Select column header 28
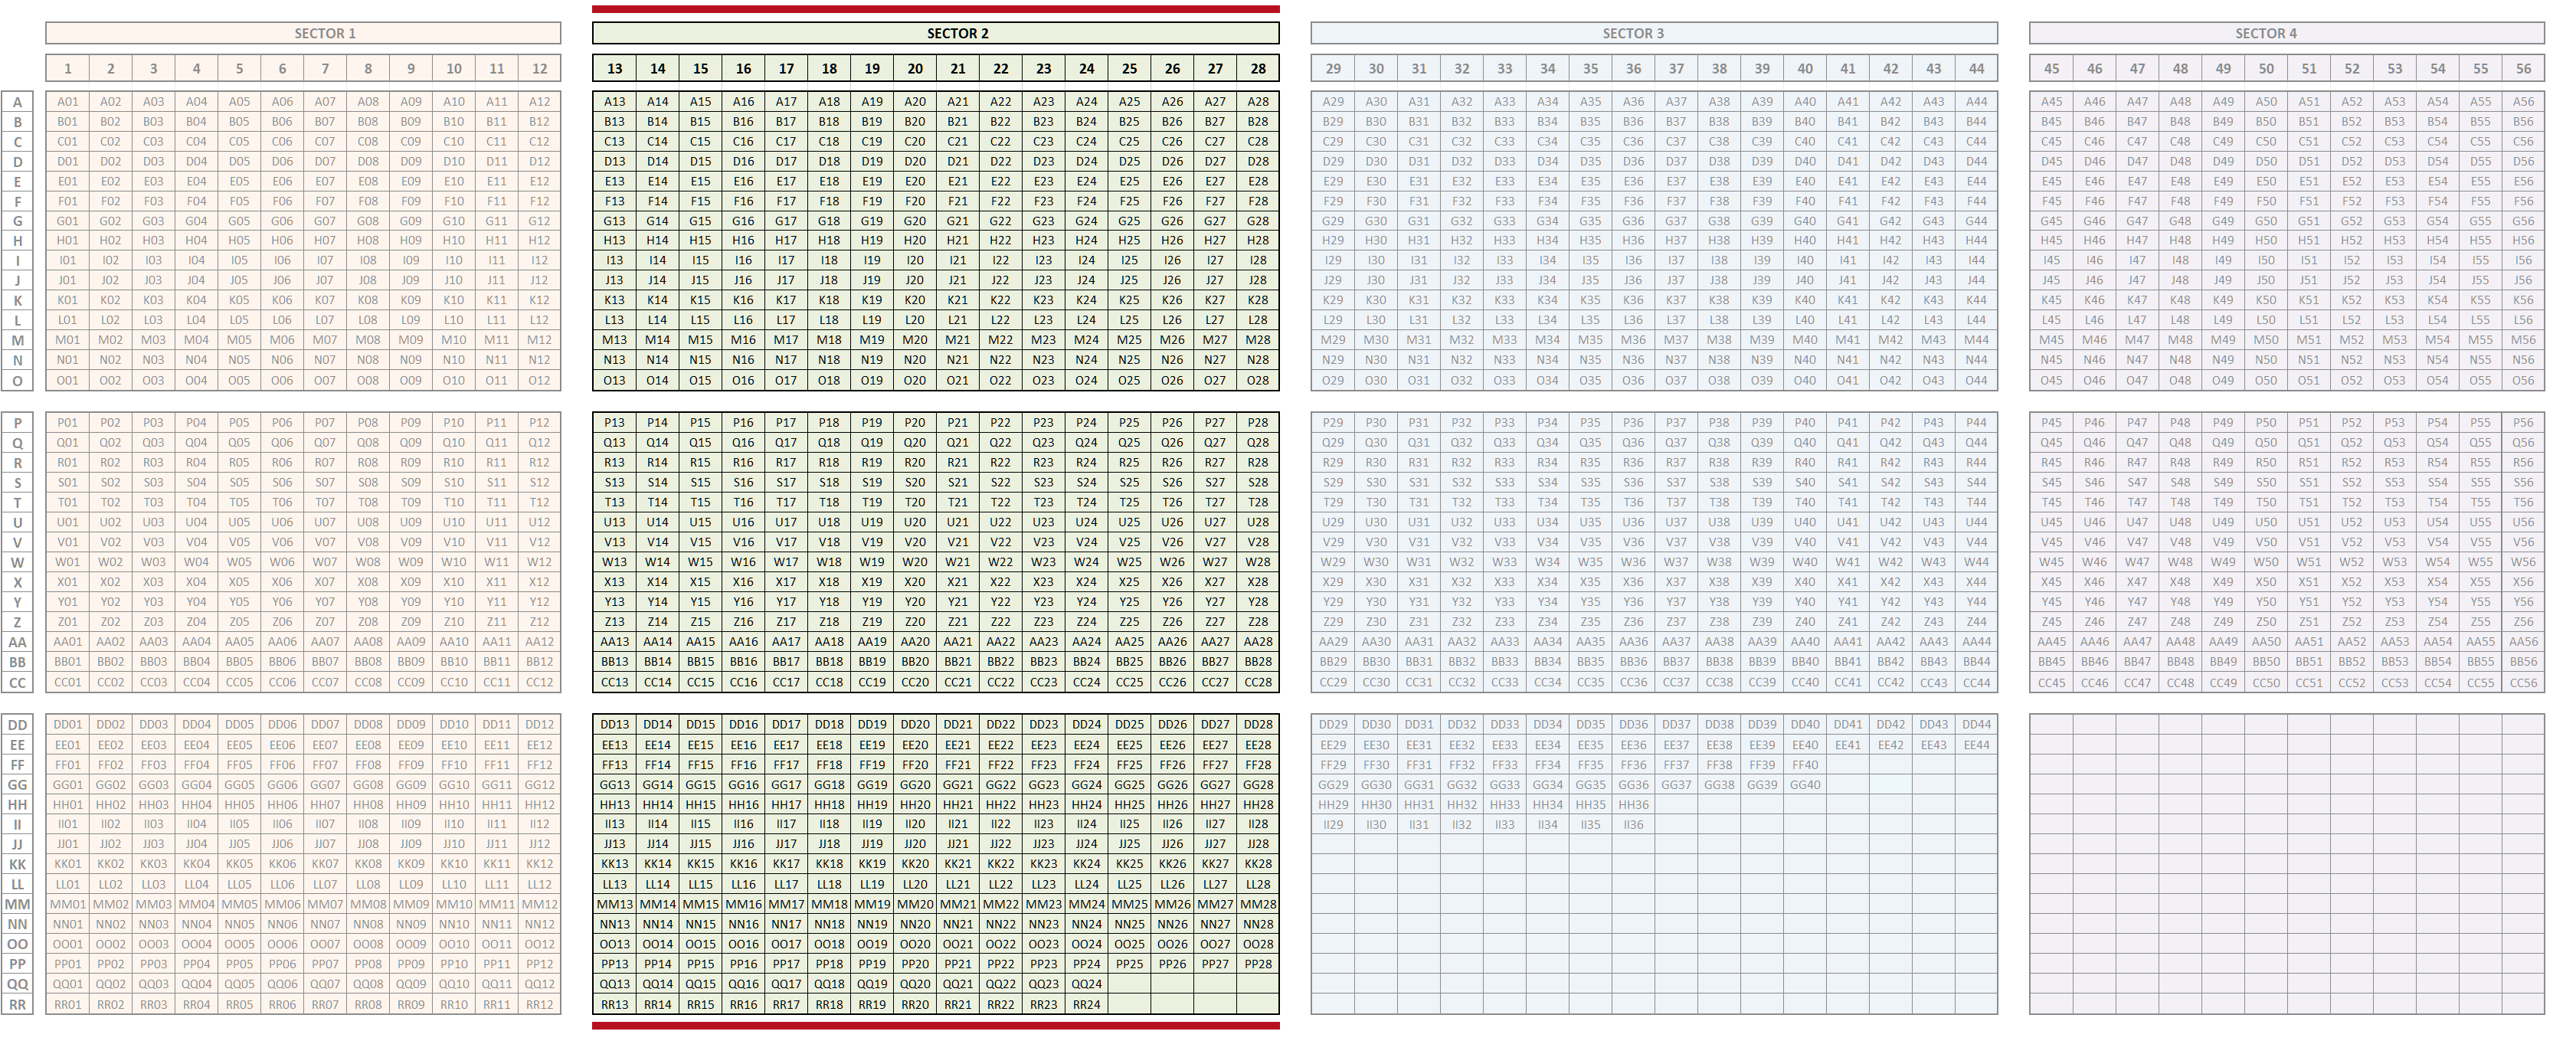2576x1041 pixels. 1258,68
